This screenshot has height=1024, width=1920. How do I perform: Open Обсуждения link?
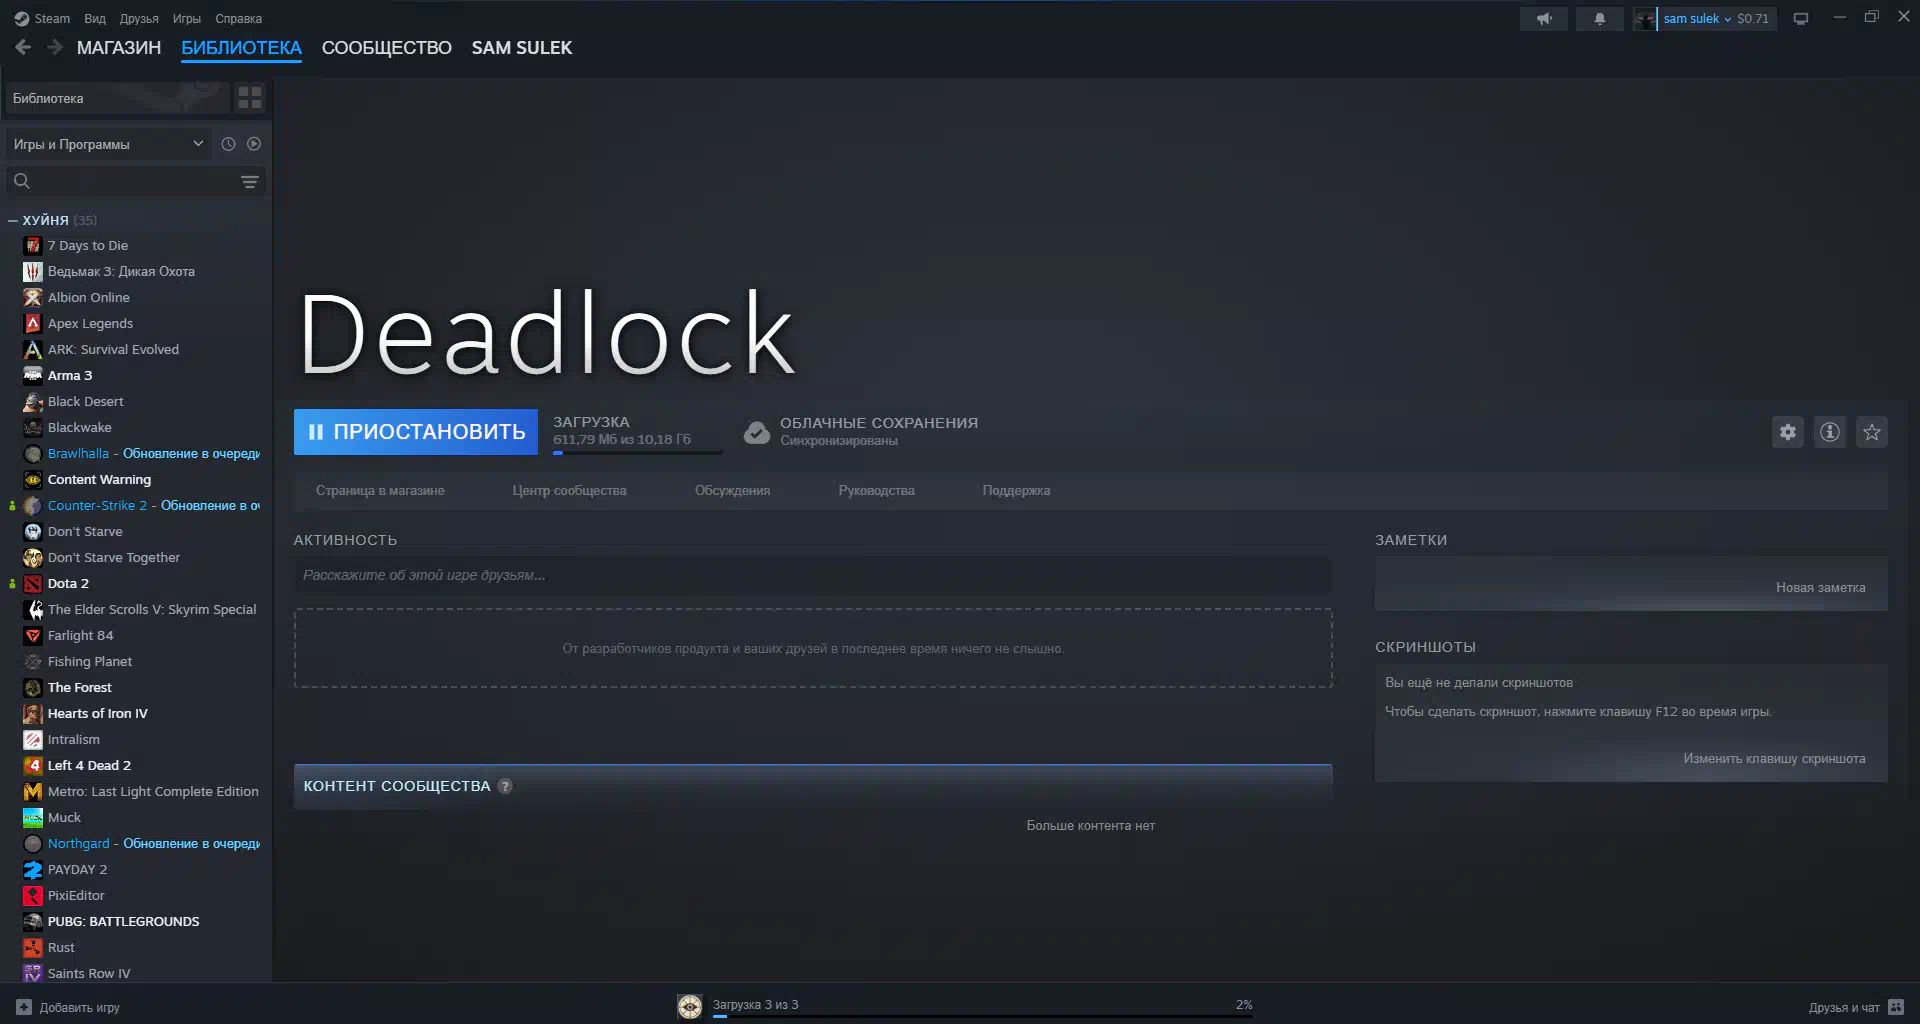click(732, 490)
